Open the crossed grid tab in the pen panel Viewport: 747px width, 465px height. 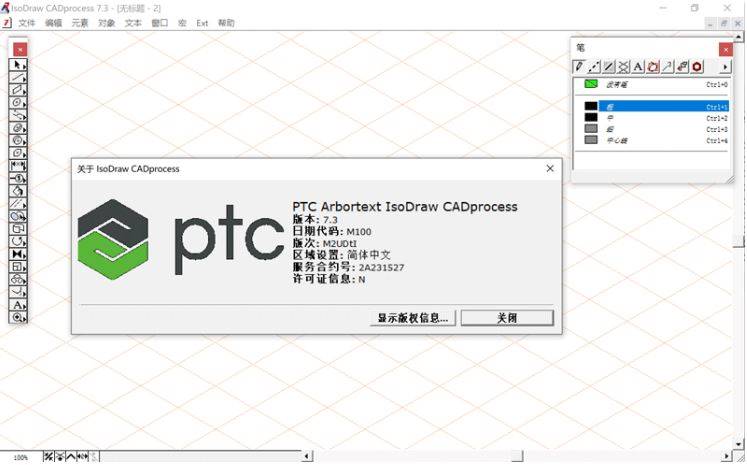click(x=623, y=67)
